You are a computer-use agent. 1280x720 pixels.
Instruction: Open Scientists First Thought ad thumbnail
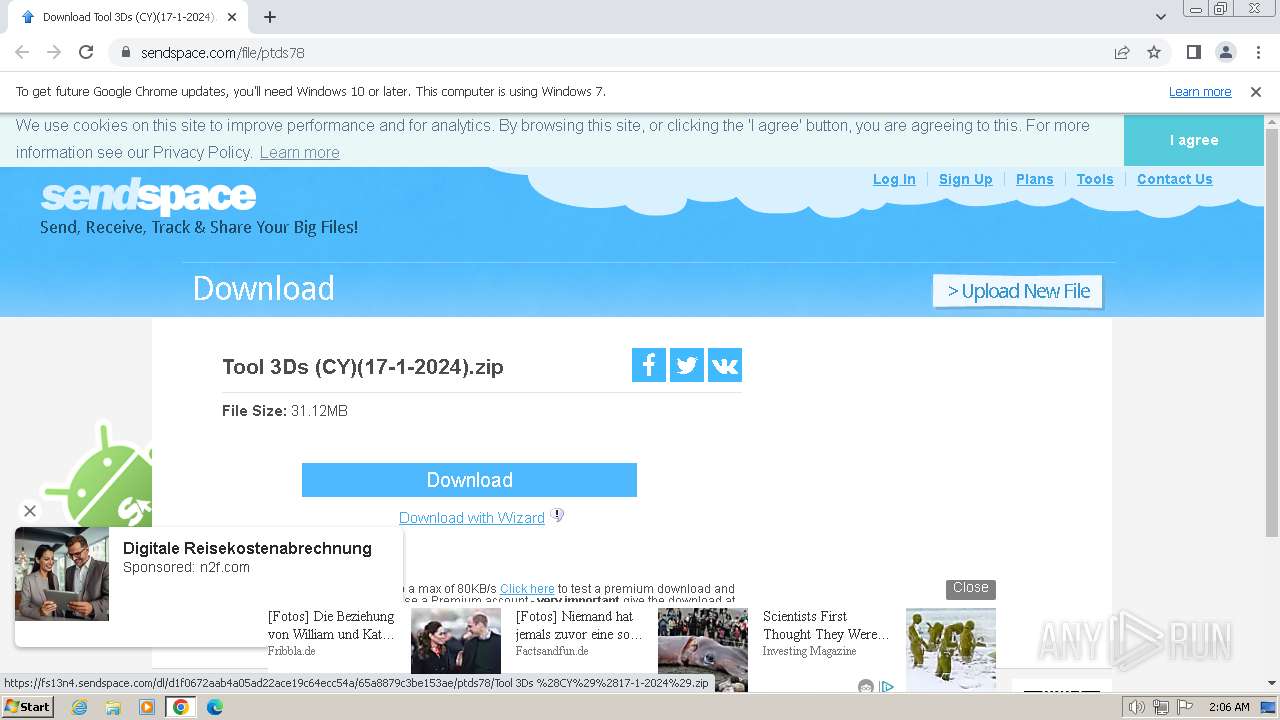951,648
